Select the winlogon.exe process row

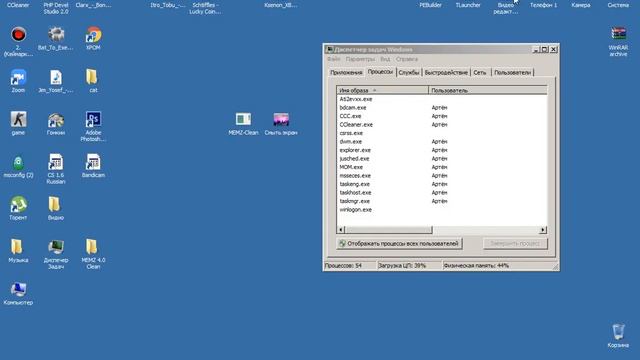tap(442, 209)
